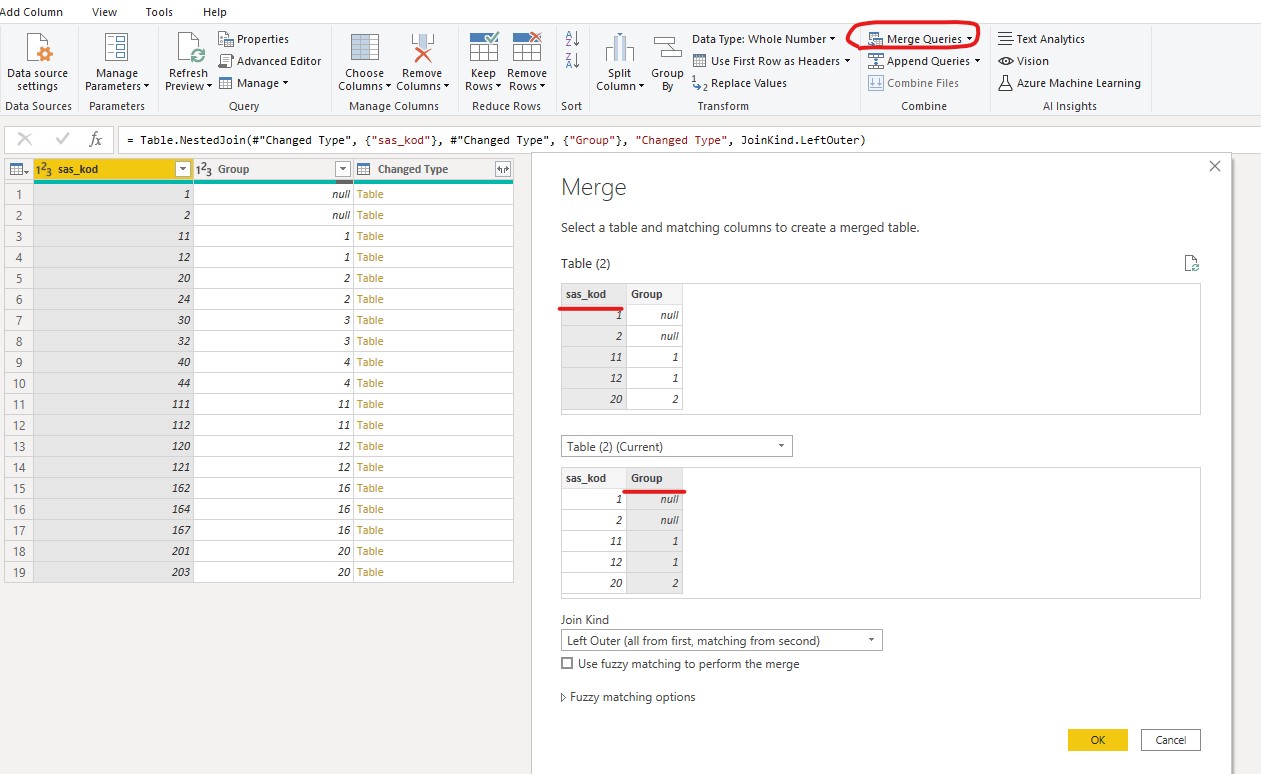
Task: Sort ascending with A-Z icon
Action: tap(572, 39)
